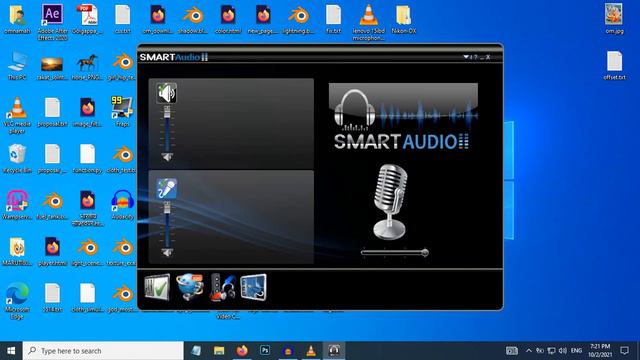Image resolution: width=640 pixels, height=360 pixels.
Task: Open the taskbar clock showing 7:21 PM
Action: pyautogui.click(x=600, y=351)
